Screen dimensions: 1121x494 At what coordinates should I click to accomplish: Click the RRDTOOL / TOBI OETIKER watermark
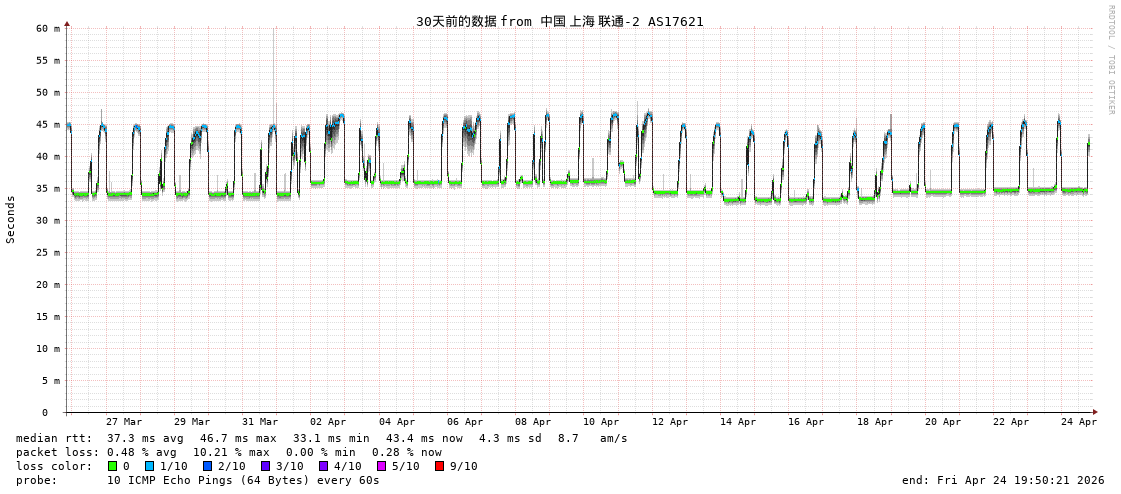point(1110,60)
